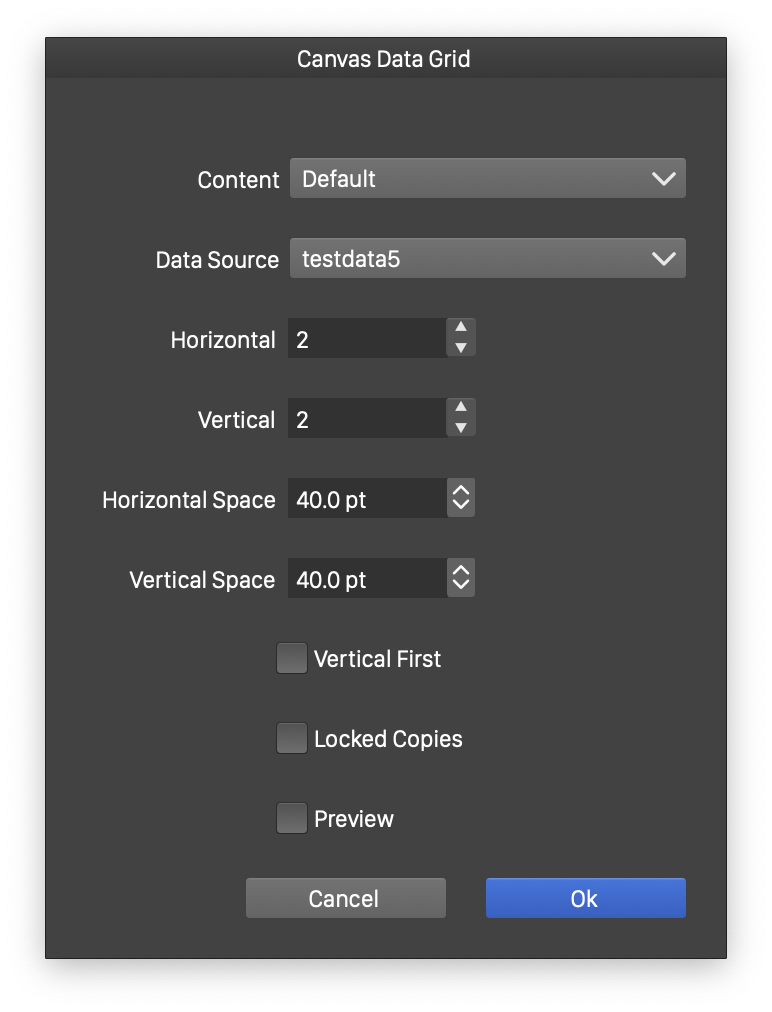
Task: Click the Vertical Space stepper control
Action: (x=460, y=578)
